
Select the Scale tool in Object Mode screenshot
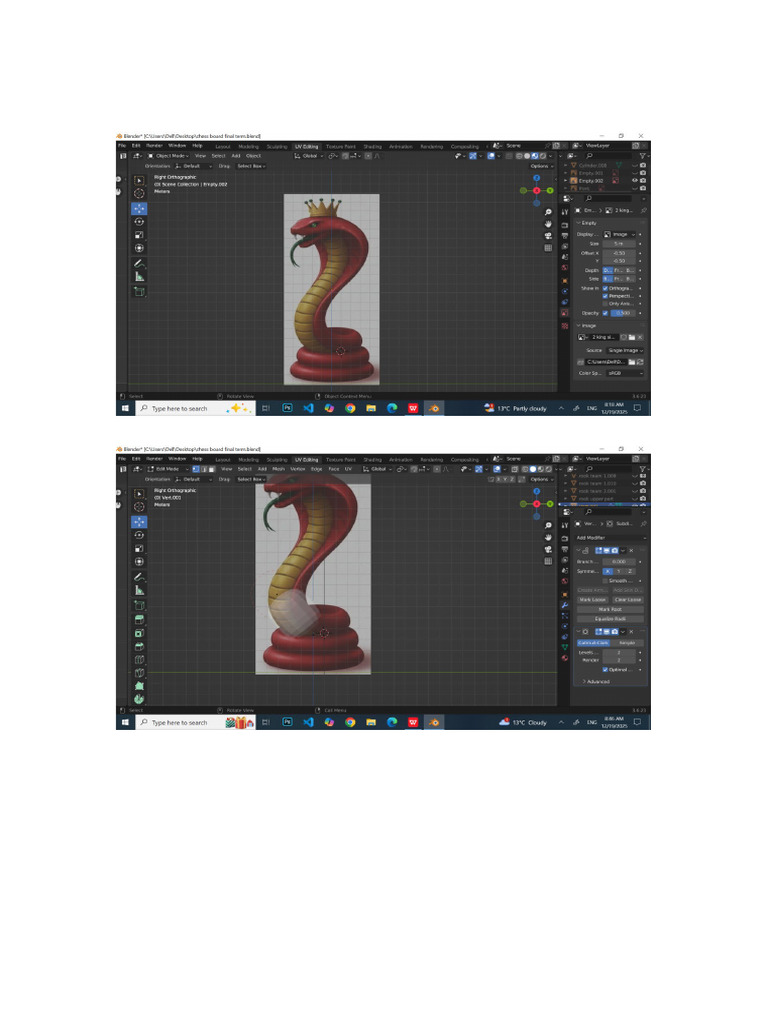click(x=139, y=235)
